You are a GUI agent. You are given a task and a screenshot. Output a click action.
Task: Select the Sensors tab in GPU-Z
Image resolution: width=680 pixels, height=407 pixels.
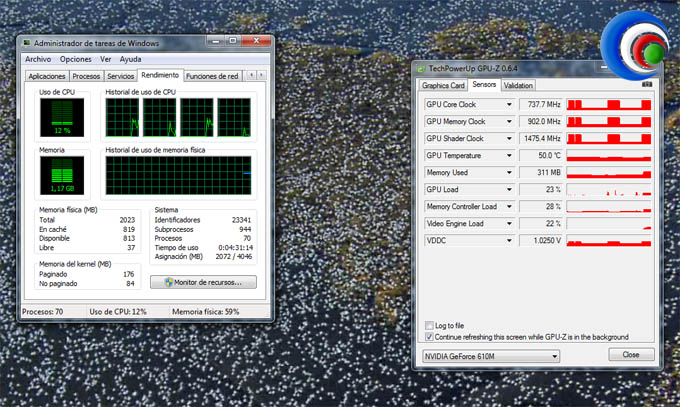pyautogui.click(x=484, y=85)
